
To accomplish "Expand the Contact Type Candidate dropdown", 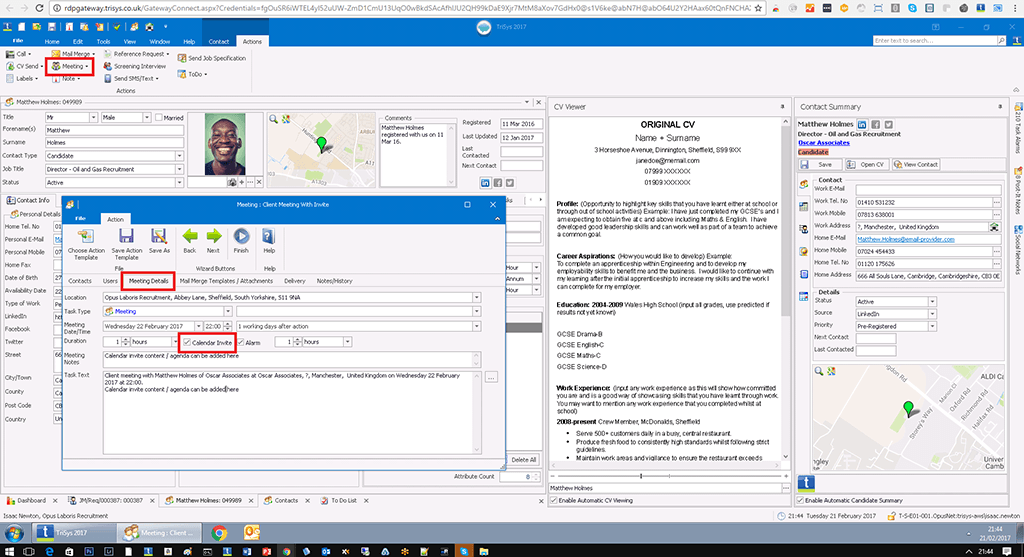I will click(179, 156).
